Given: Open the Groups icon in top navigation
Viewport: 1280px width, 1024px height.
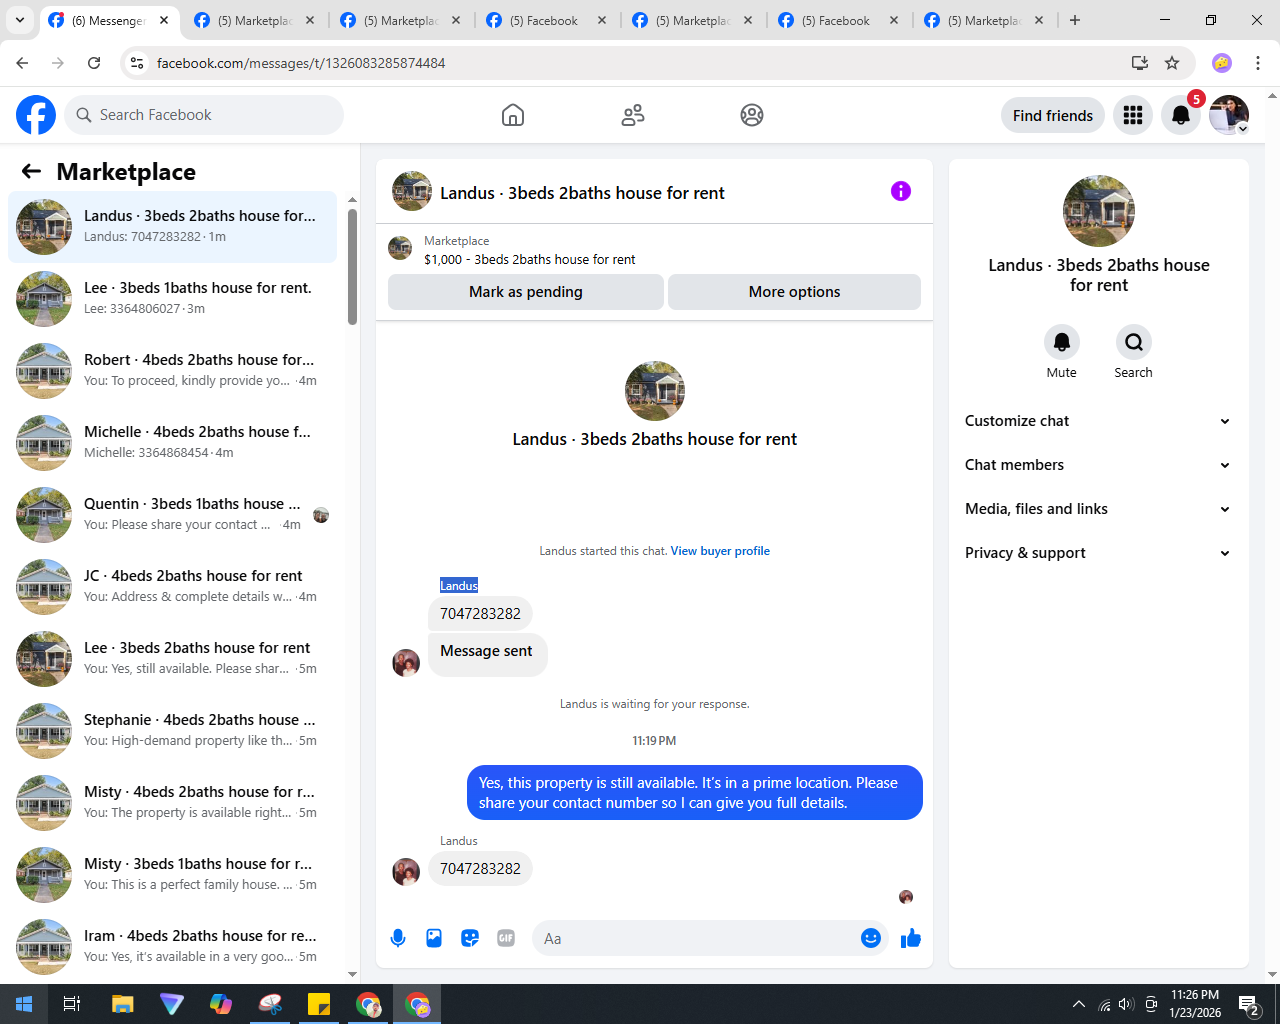Looking at the screenshot, I should pos(752,115).
